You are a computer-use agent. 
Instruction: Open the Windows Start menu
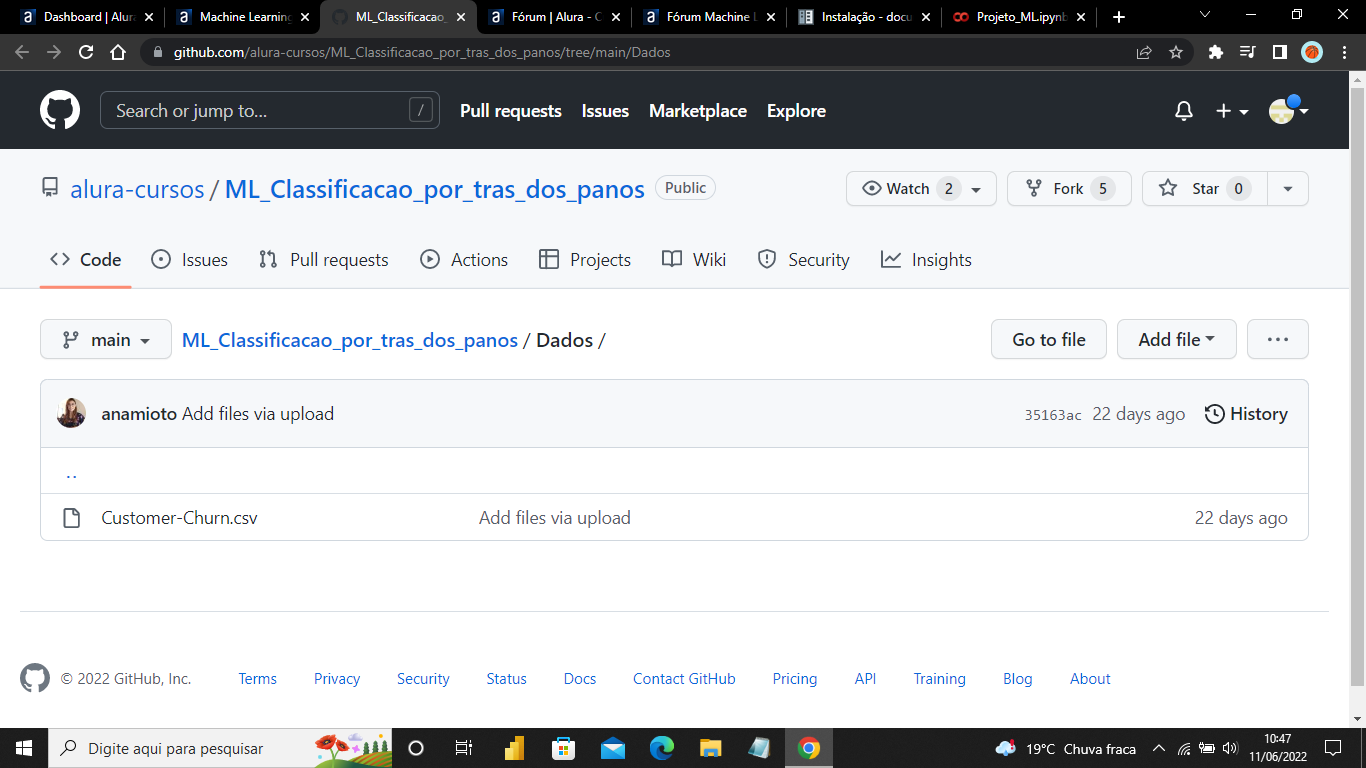[24, 748]
